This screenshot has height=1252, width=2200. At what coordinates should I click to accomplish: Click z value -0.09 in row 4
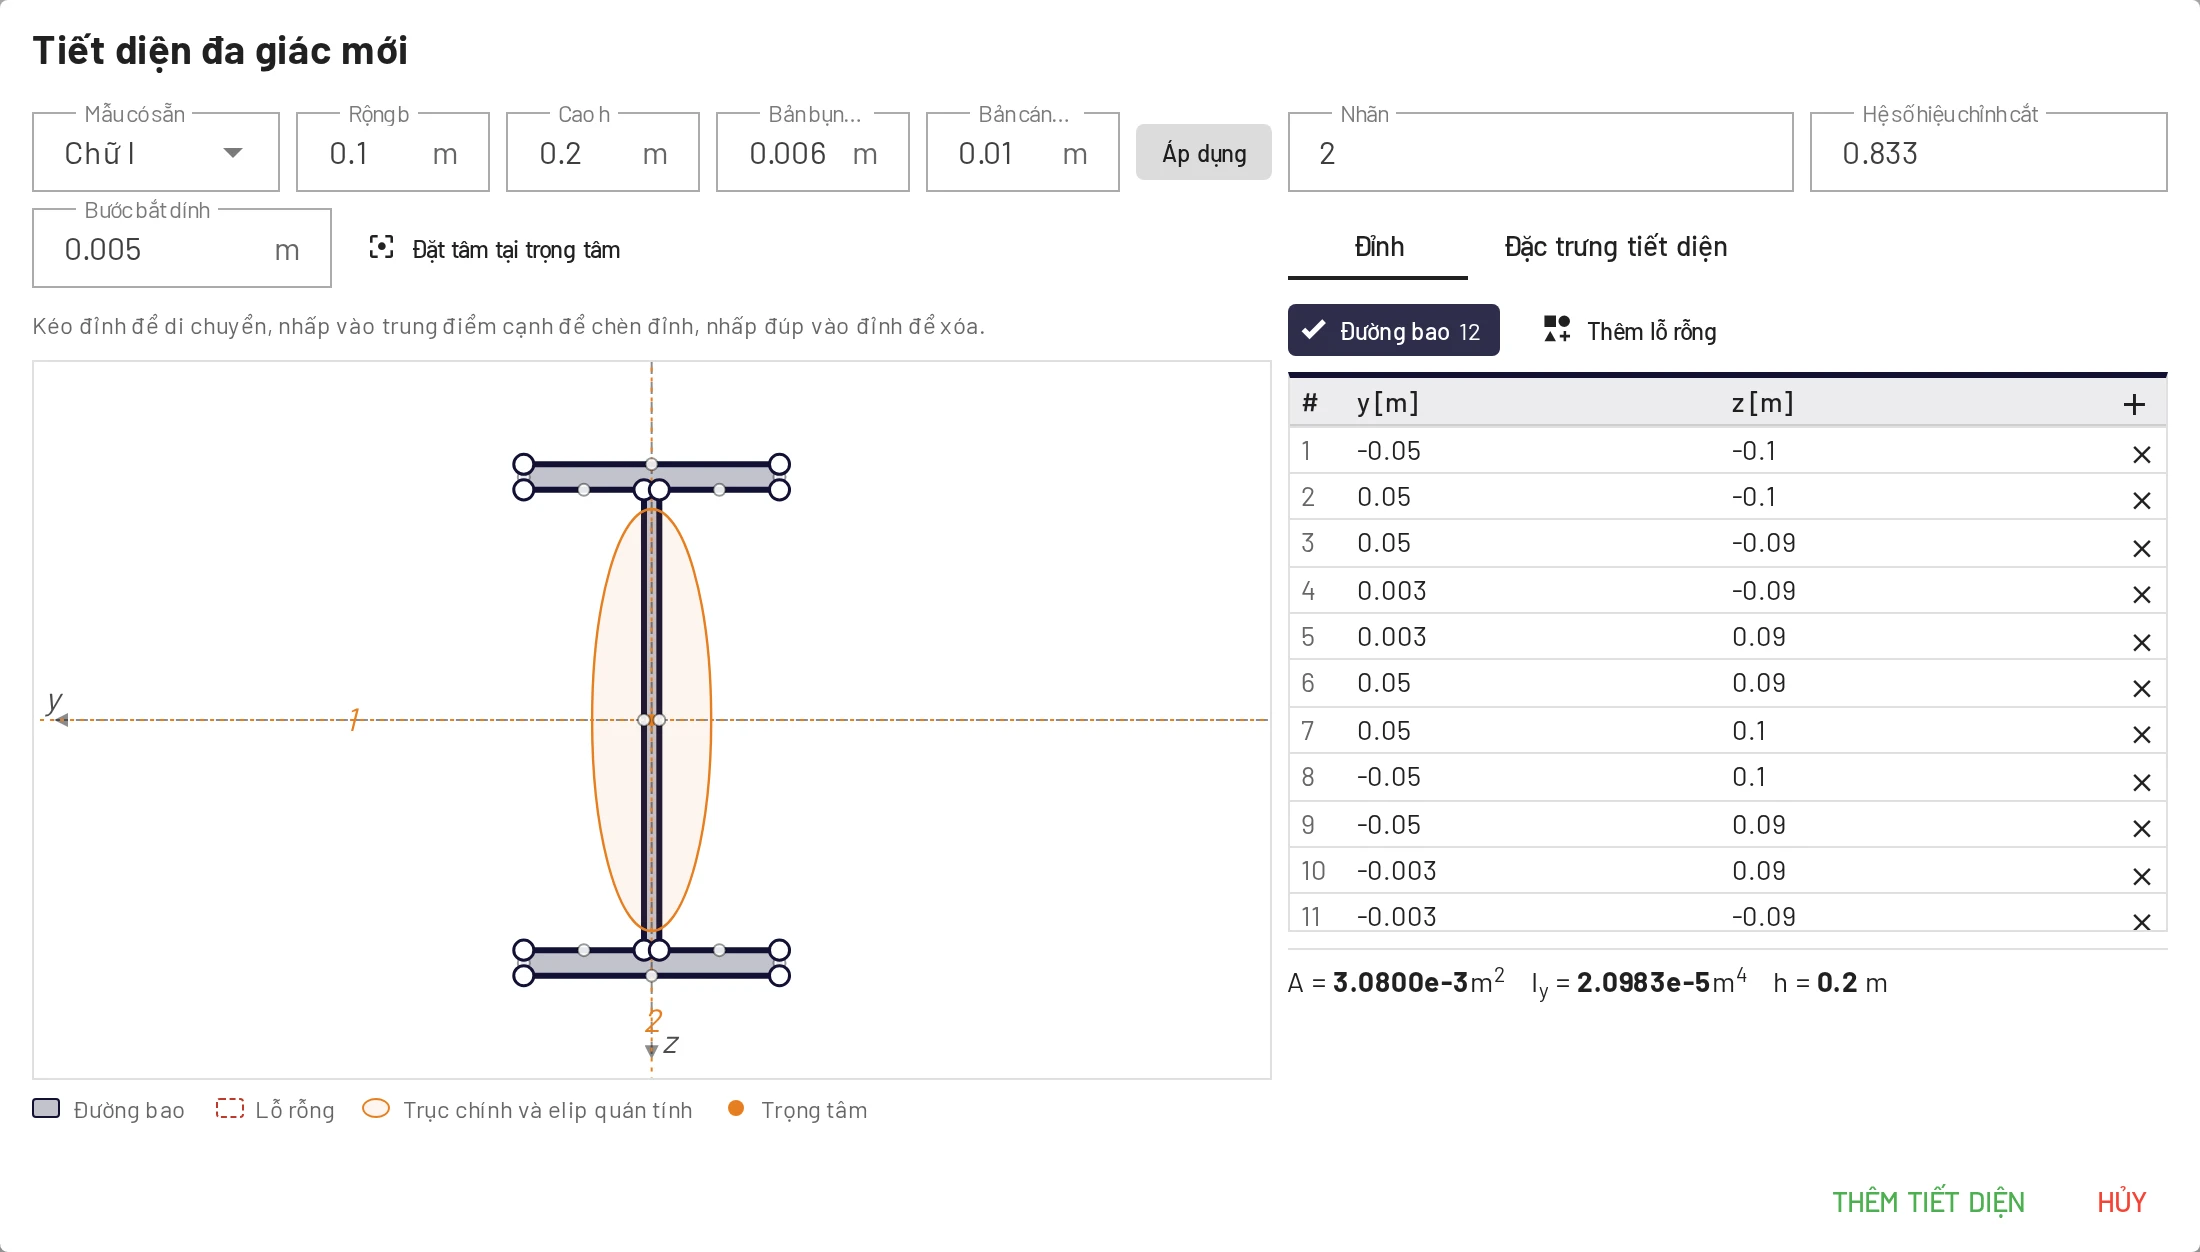click(x=1763, y=591)
